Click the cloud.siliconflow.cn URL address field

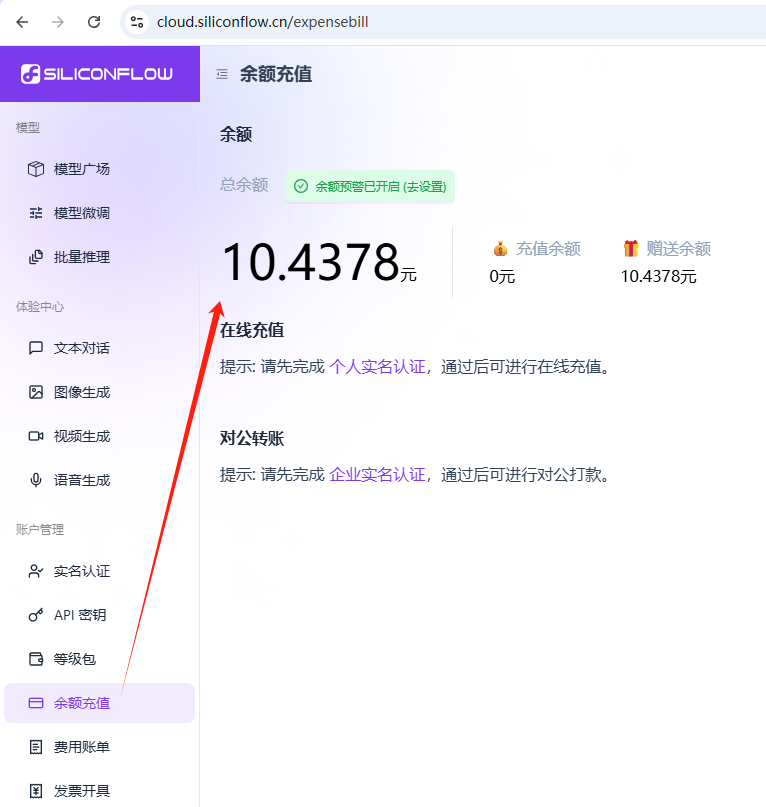[263, 22]
